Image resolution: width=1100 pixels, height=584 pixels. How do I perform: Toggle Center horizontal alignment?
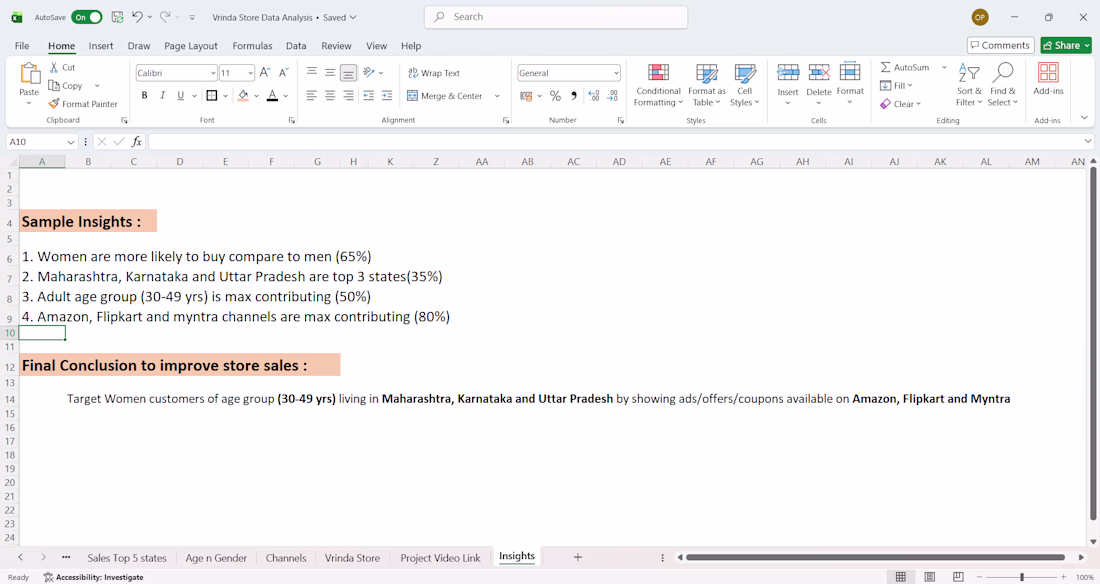pos(330,95)
